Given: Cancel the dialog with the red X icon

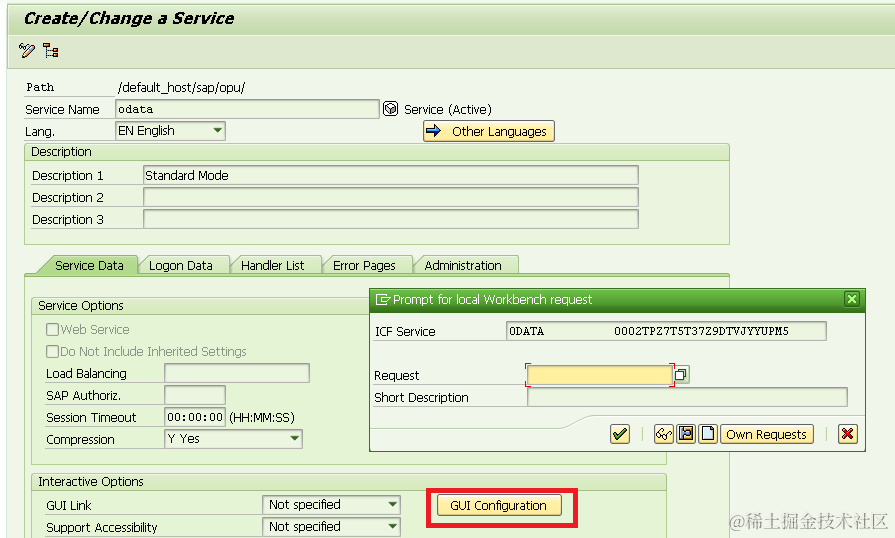Looking at the screenshot, I should (x=848, y=434).
